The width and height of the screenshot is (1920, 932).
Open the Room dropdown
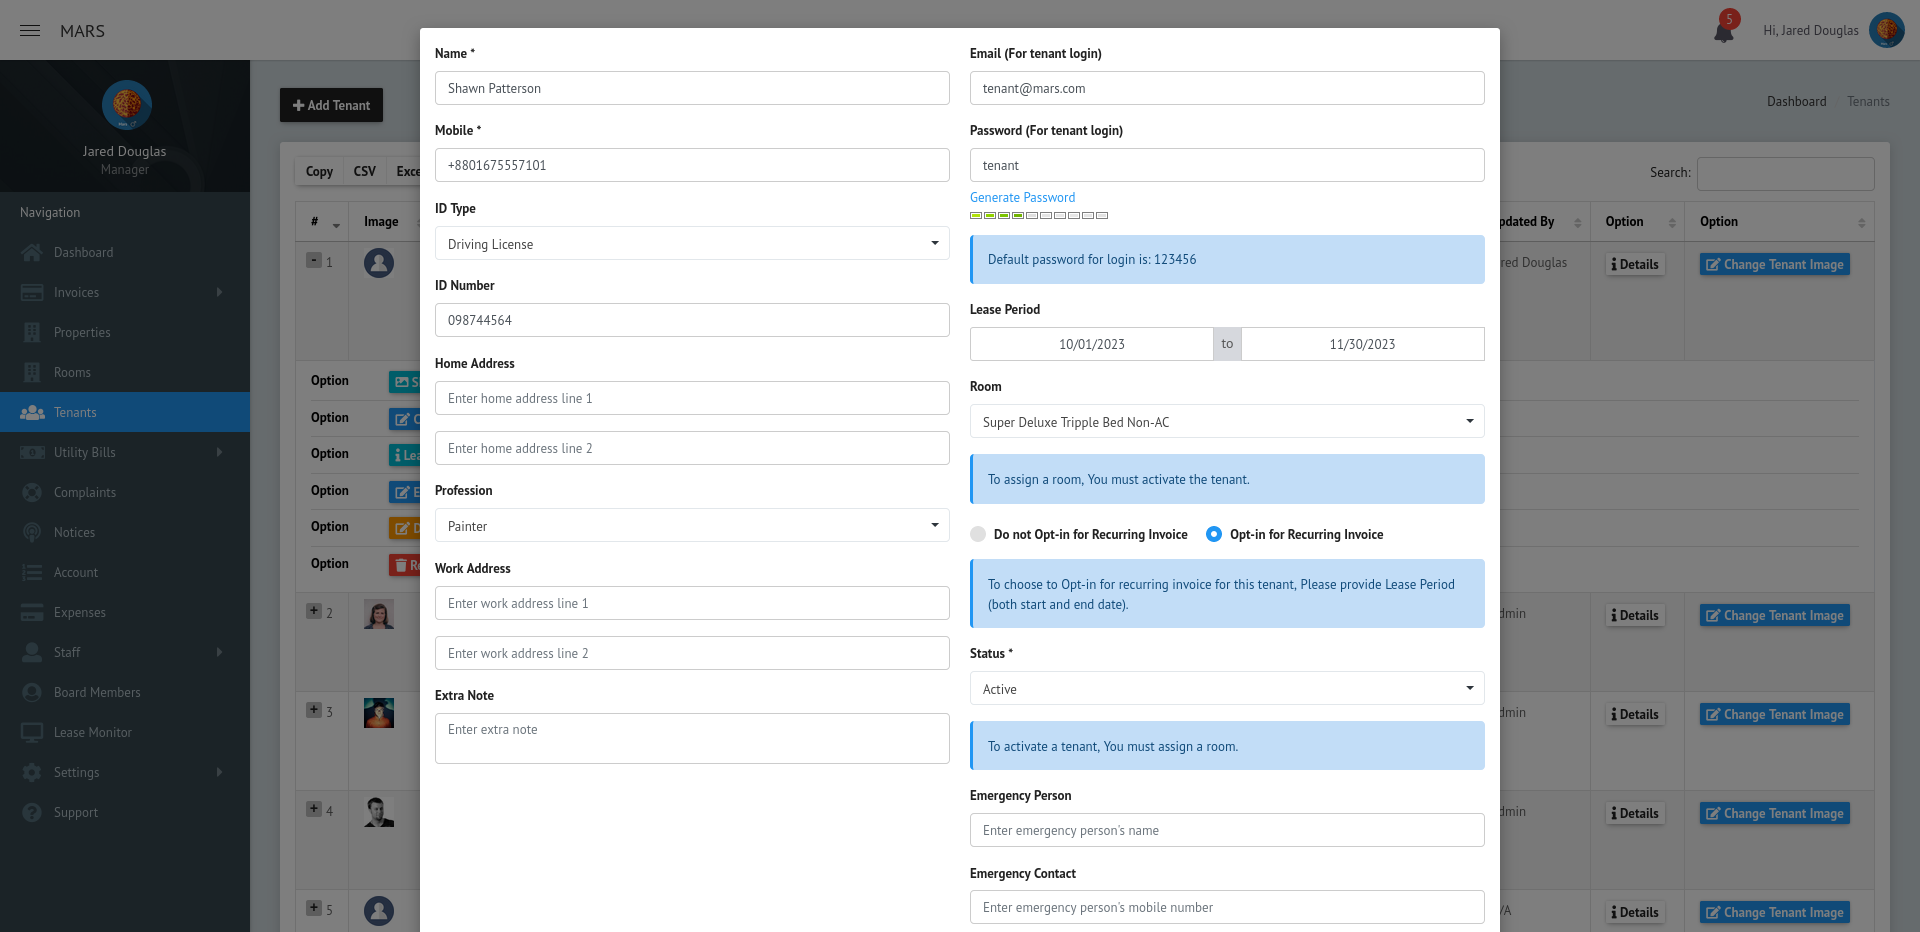(1227, 422)
